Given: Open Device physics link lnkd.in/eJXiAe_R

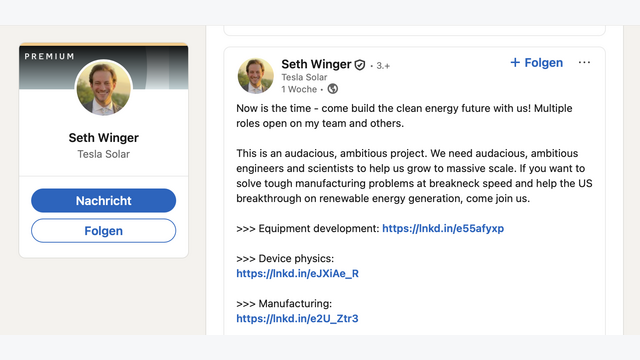Looking at the screenshot, I should click(298, 273).
